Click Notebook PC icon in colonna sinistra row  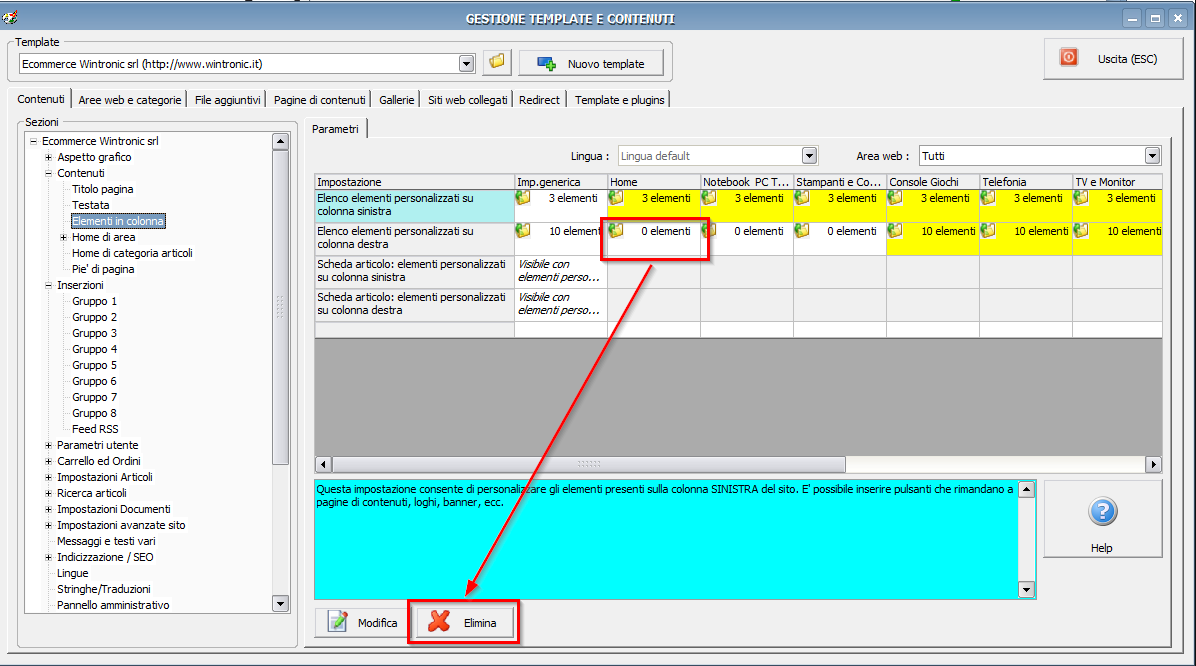coord(709,198)
